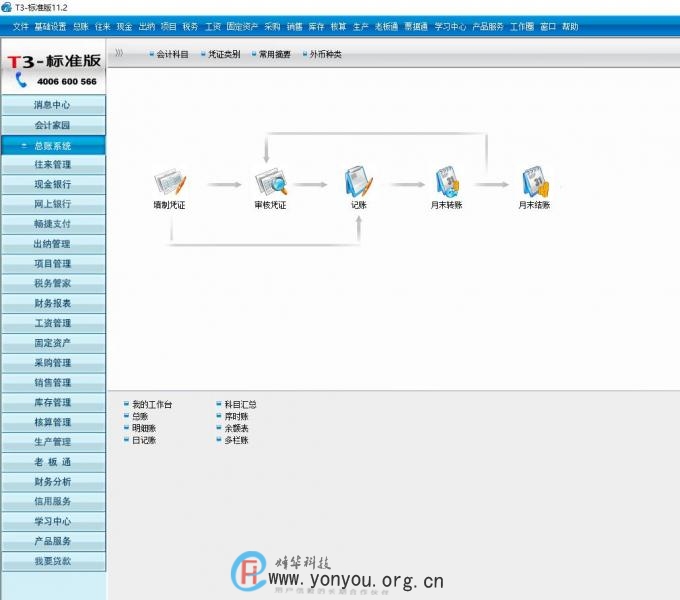Image resolution: width=680 pixels, height=600 pixels.
Task: Open the 月末转账 month-end transfer icon
Action: 447,181
